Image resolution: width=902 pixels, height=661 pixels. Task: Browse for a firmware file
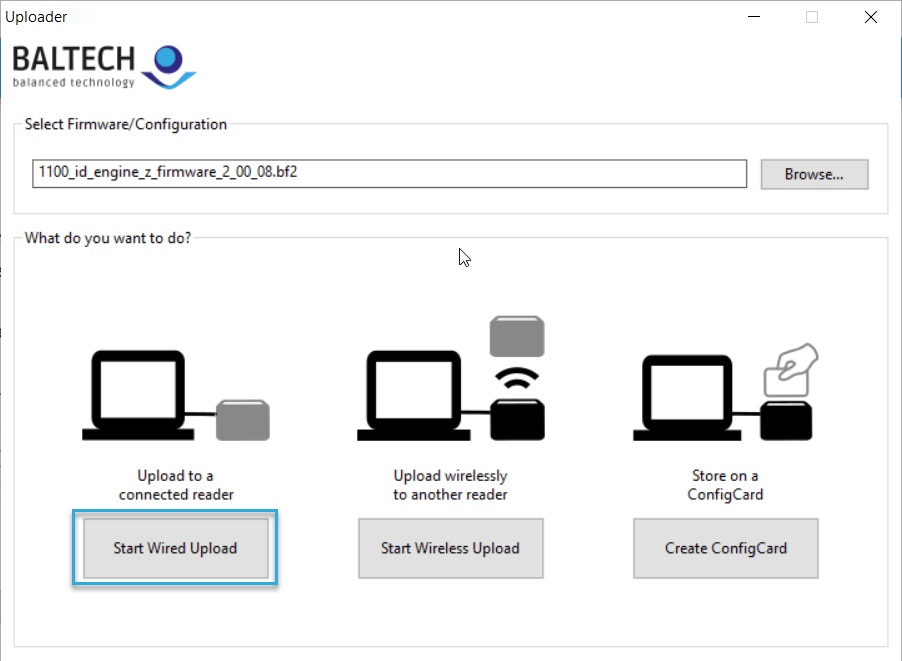[x=814, y=174]
